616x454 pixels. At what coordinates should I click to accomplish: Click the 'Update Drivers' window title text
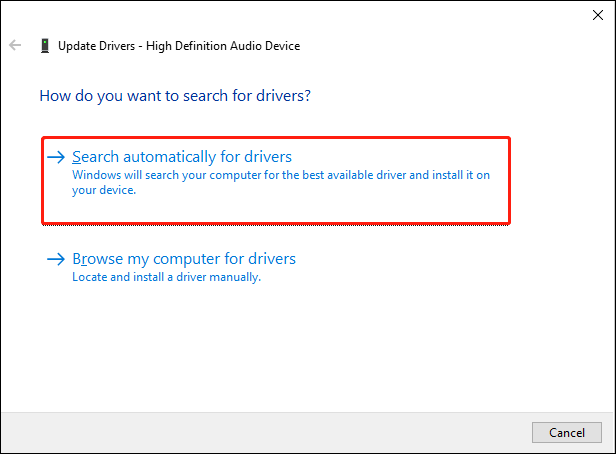click(96, 46)
